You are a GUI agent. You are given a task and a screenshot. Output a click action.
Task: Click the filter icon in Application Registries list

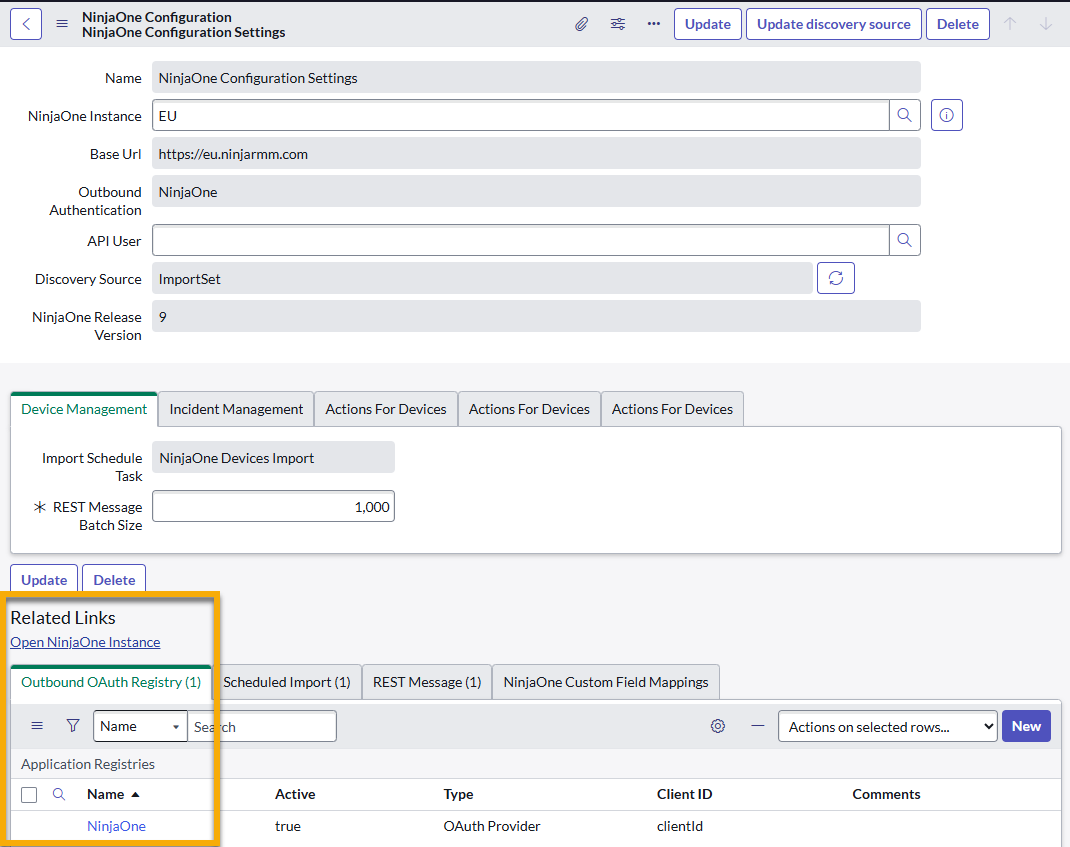(x=72, y=725)
